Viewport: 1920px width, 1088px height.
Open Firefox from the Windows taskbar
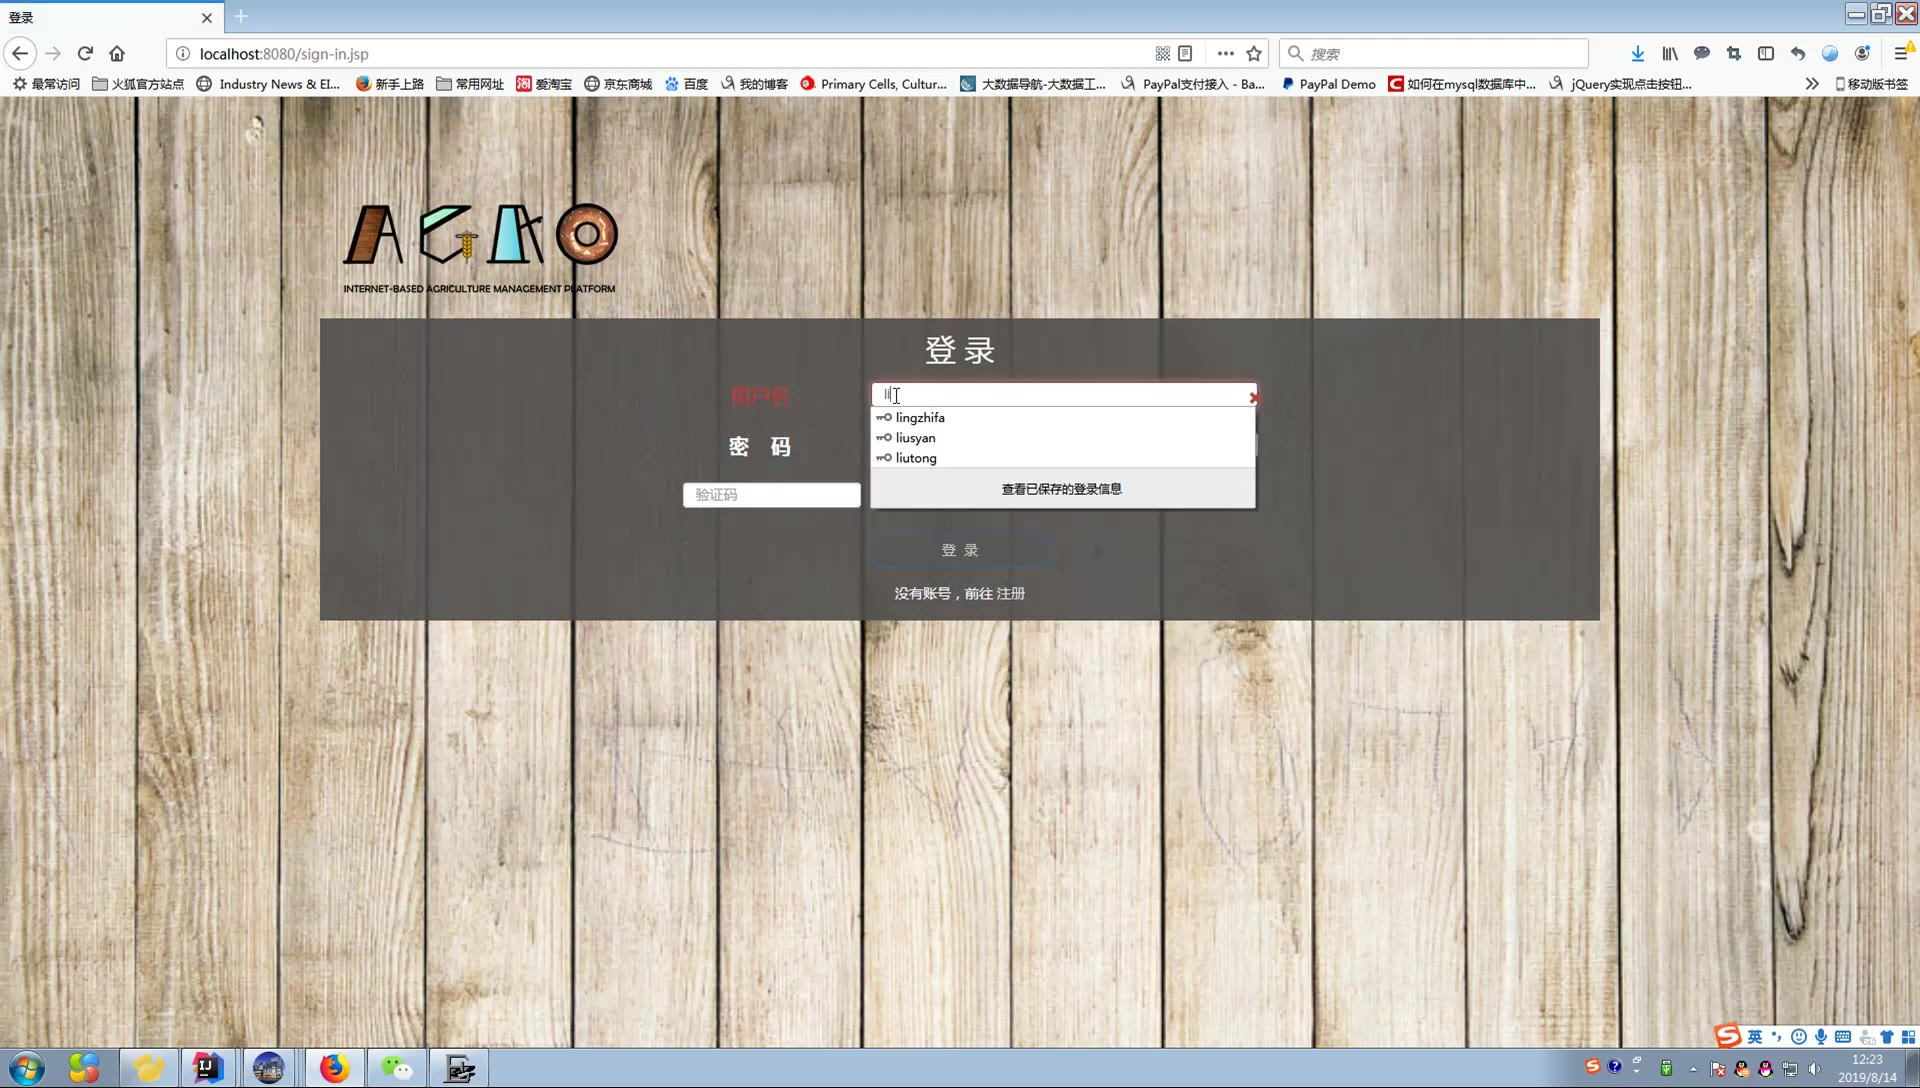point(334,1068)
